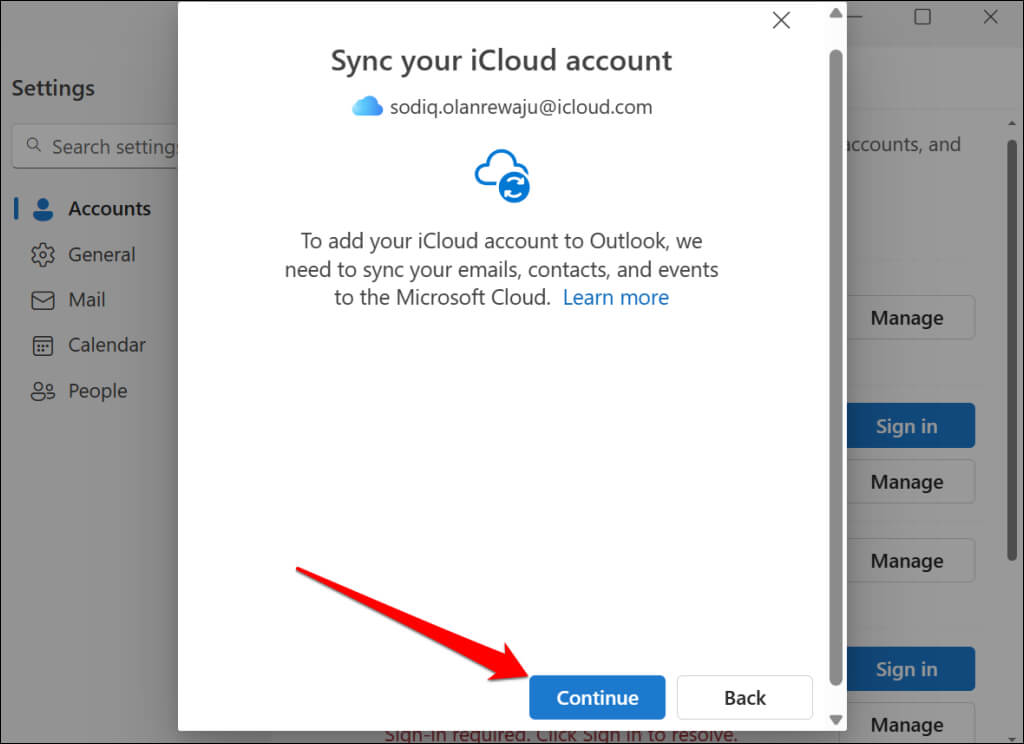
Task: Open the Calendar settings section
Action: [x=91, y=345]
